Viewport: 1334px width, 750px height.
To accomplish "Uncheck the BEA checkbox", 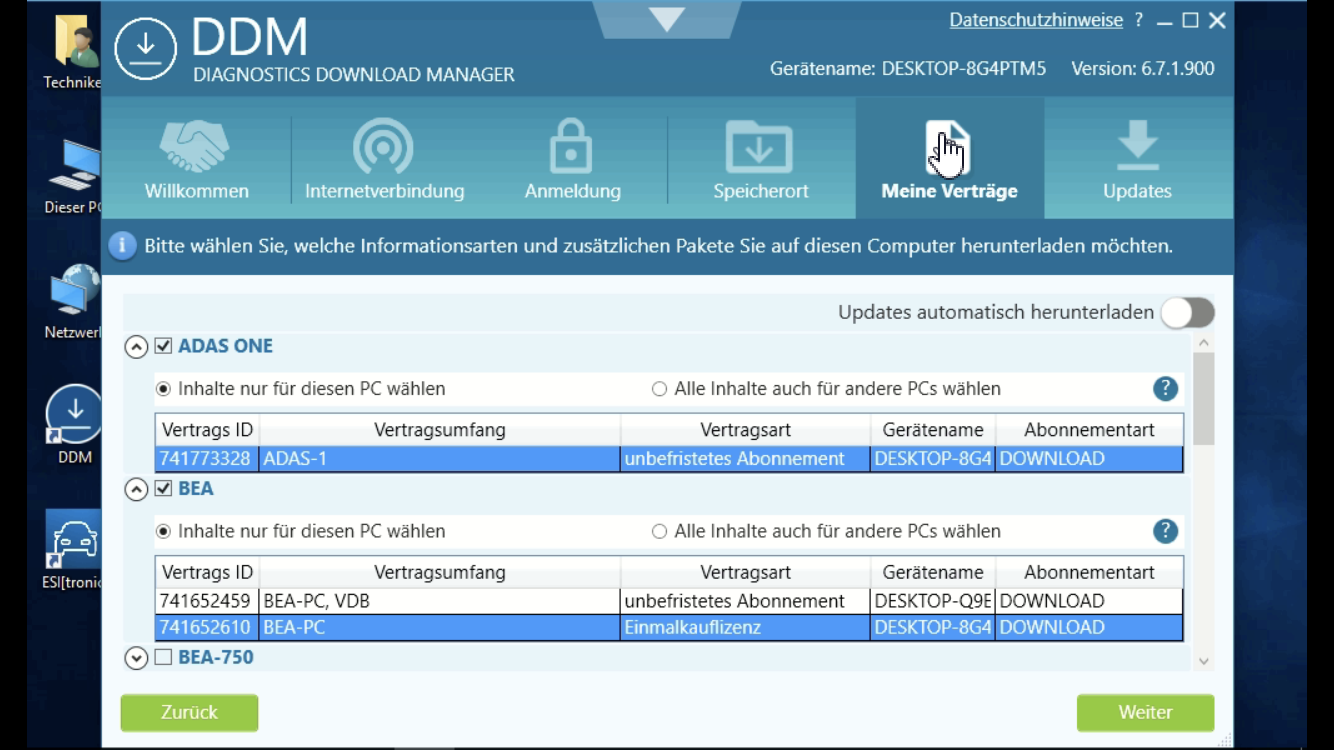I will point(164,489).
